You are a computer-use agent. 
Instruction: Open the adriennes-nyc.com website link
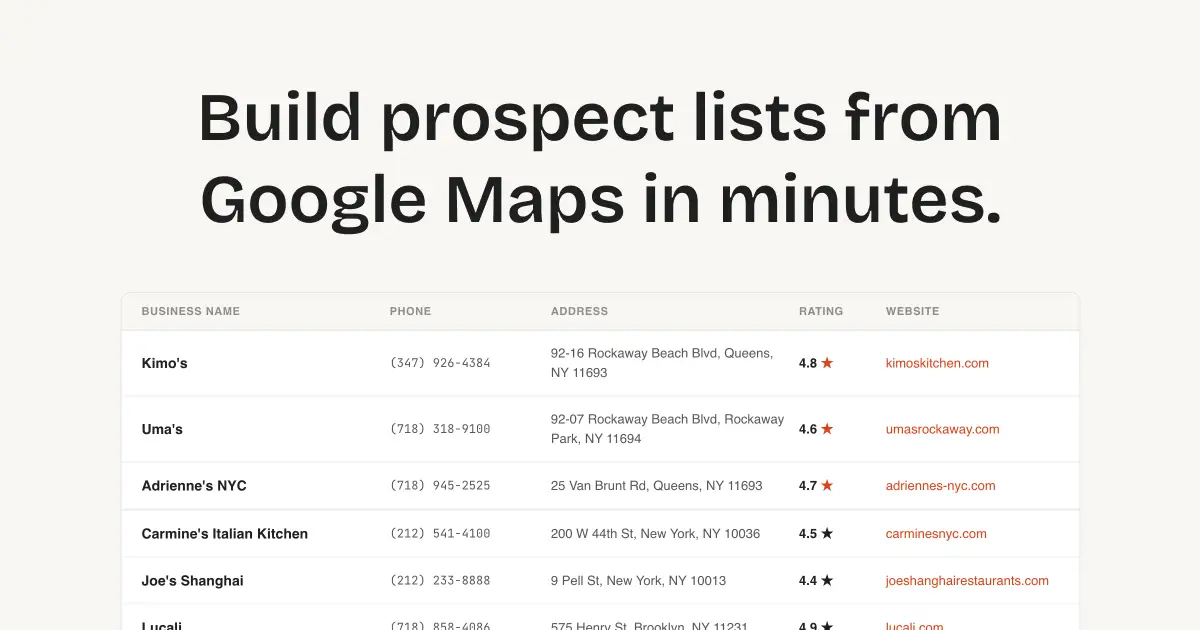(940, 485)
